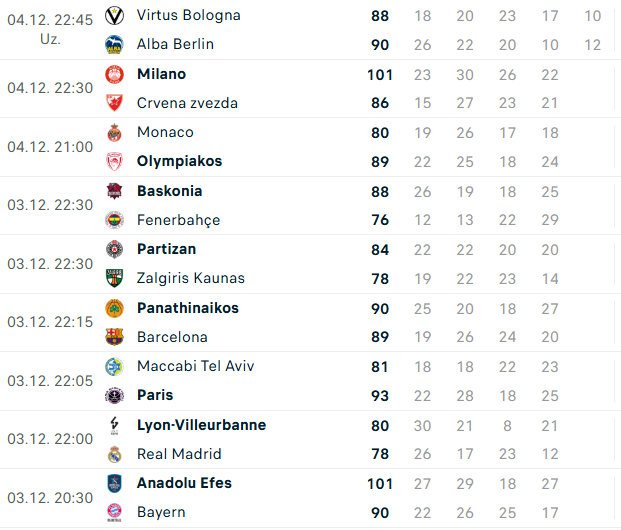This screenshot has width=621, height=530.
Task: Click the Fenerbahçe team logo
Action: click(114, 220)
